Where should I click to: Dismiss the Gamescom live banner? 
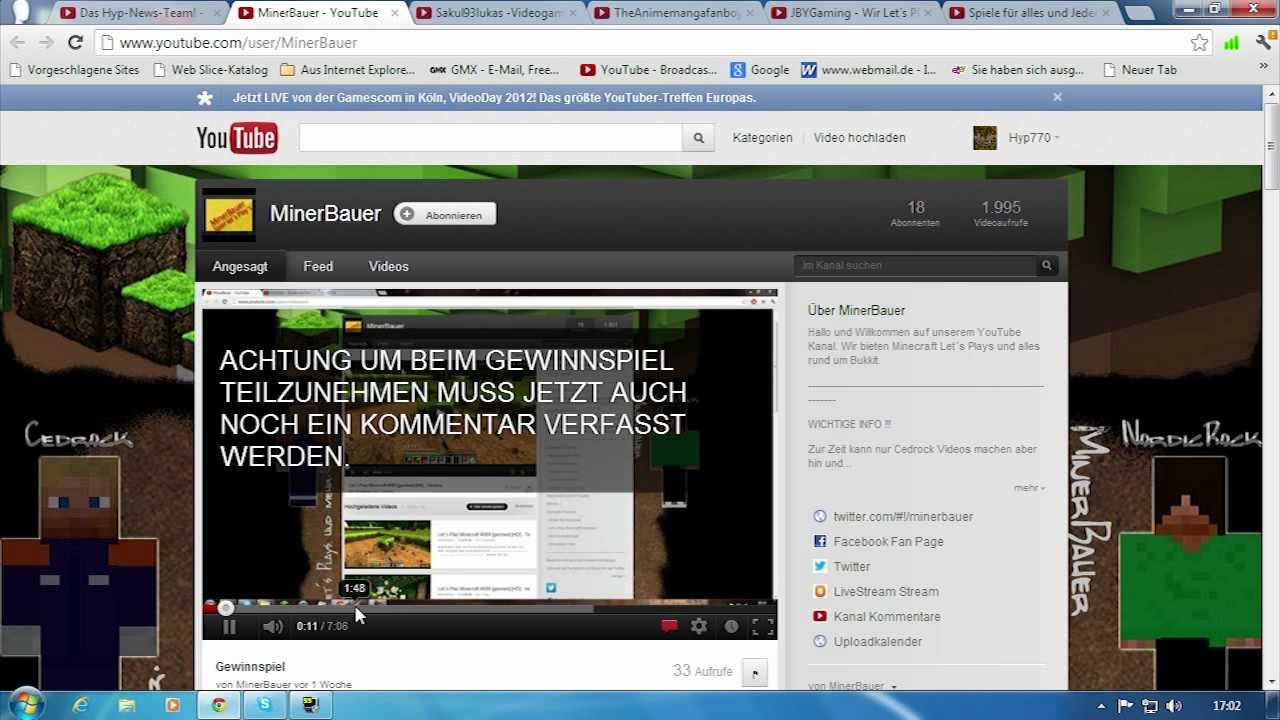click(1057, 97)
